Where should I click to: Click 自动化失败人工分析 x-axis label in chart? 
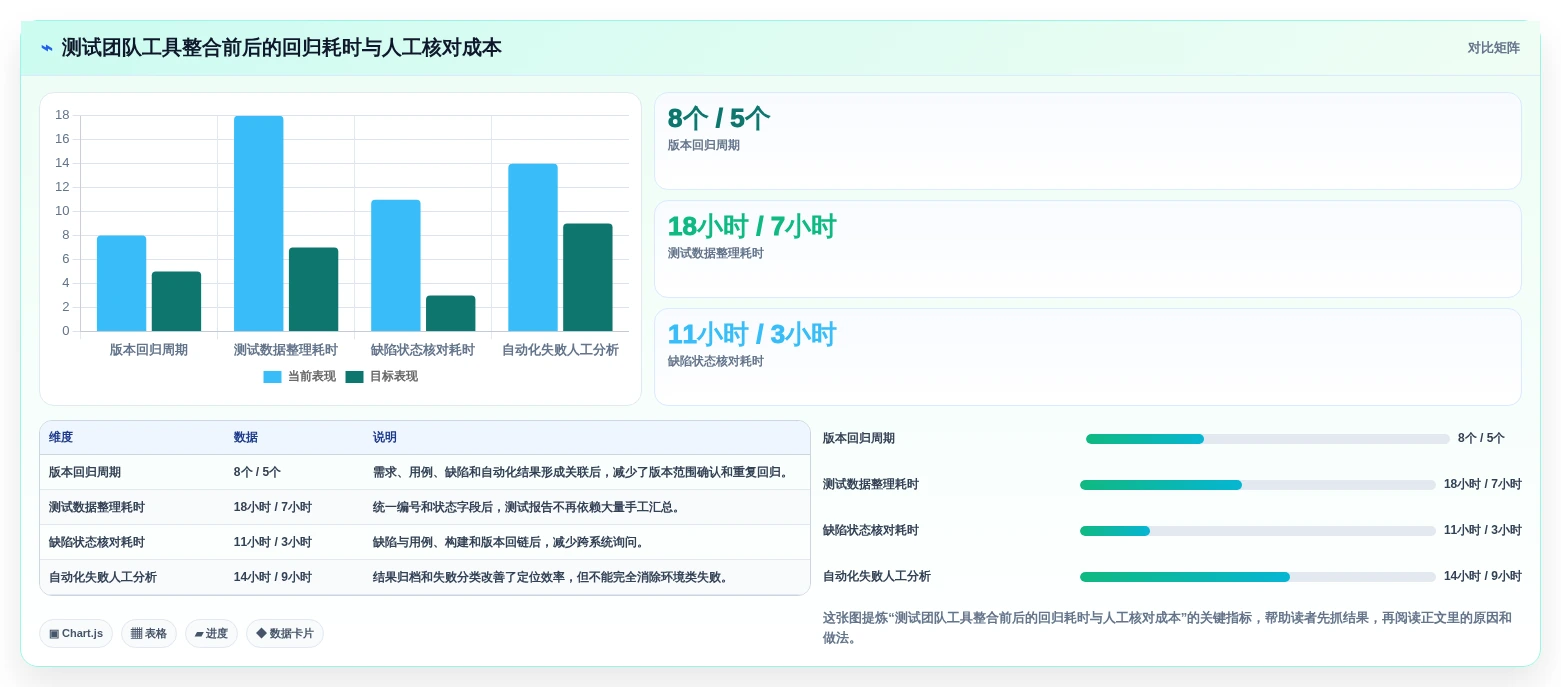tap(560, 350)
